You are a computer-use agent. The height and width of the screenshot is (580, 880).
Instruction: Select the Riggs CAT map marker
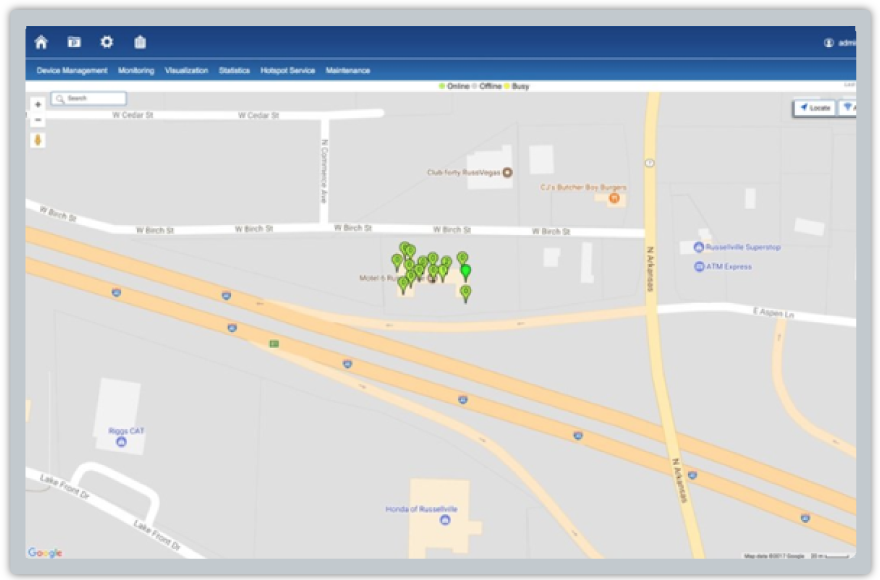(x=121, y=442)
